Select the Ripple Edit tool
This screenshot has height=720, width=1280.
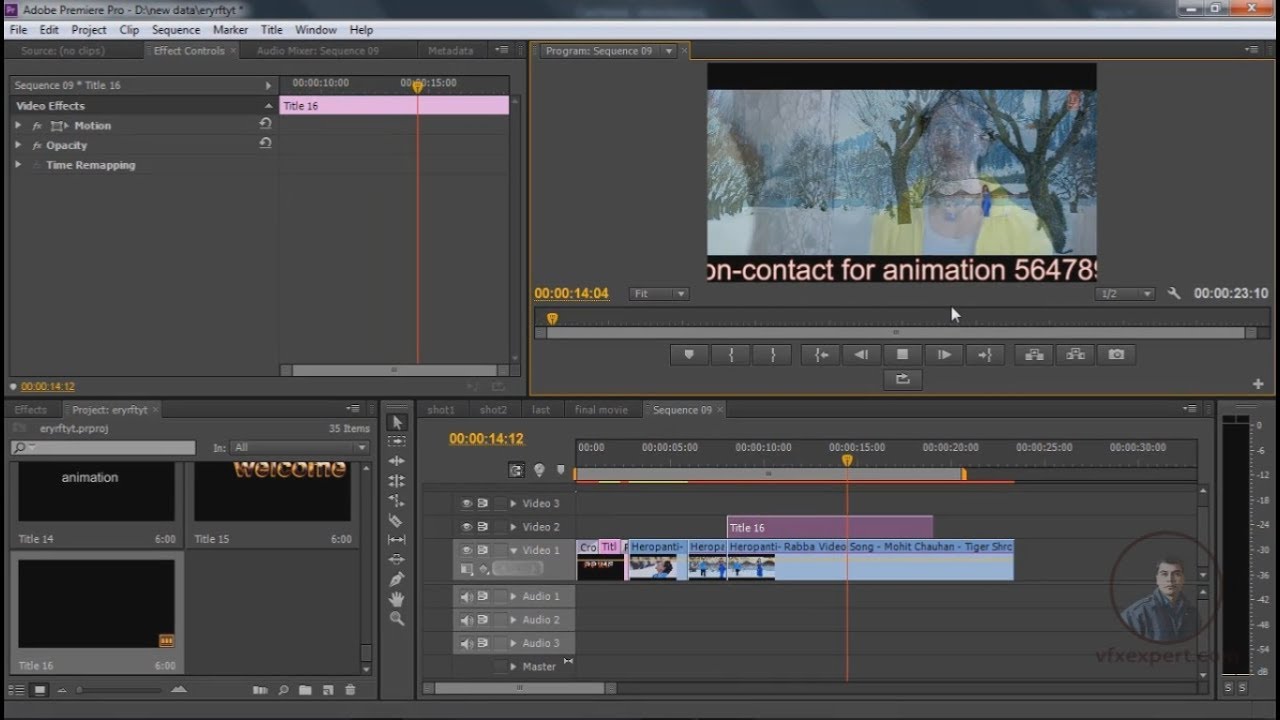pyautogui.click(x=397, y=461)
